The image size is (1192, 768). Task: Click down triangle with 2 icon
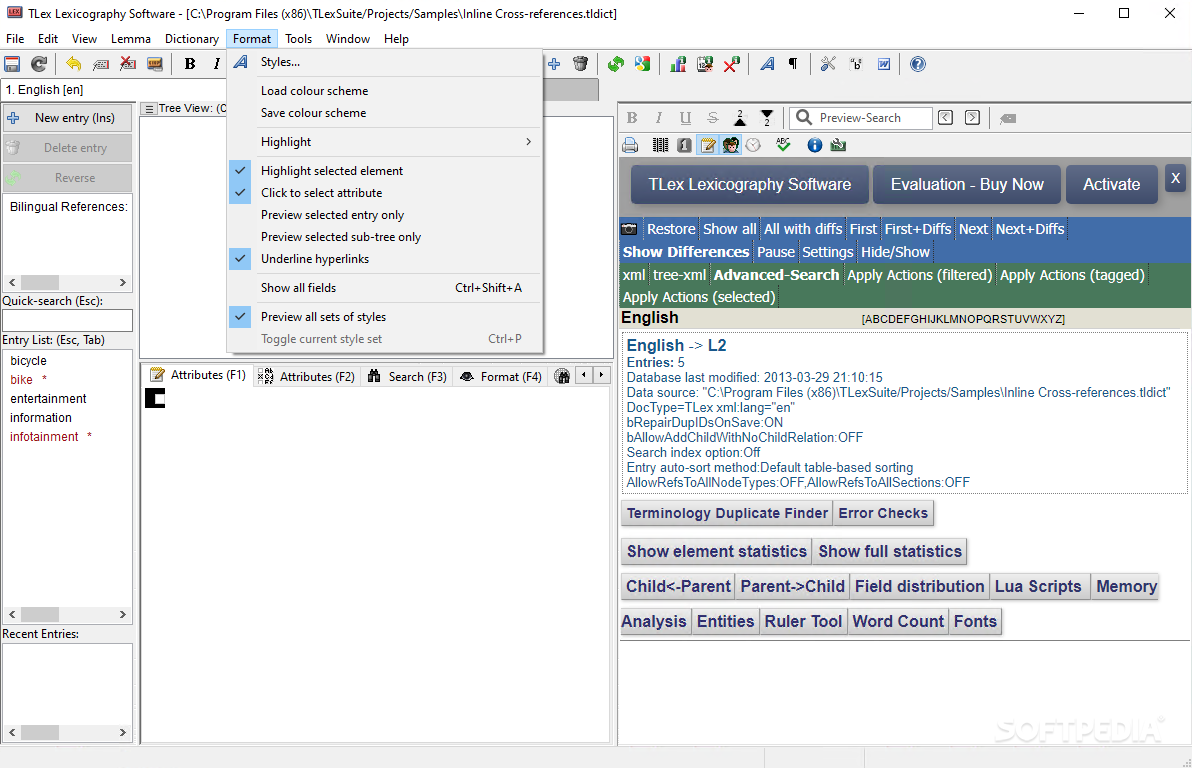point(767,118)
